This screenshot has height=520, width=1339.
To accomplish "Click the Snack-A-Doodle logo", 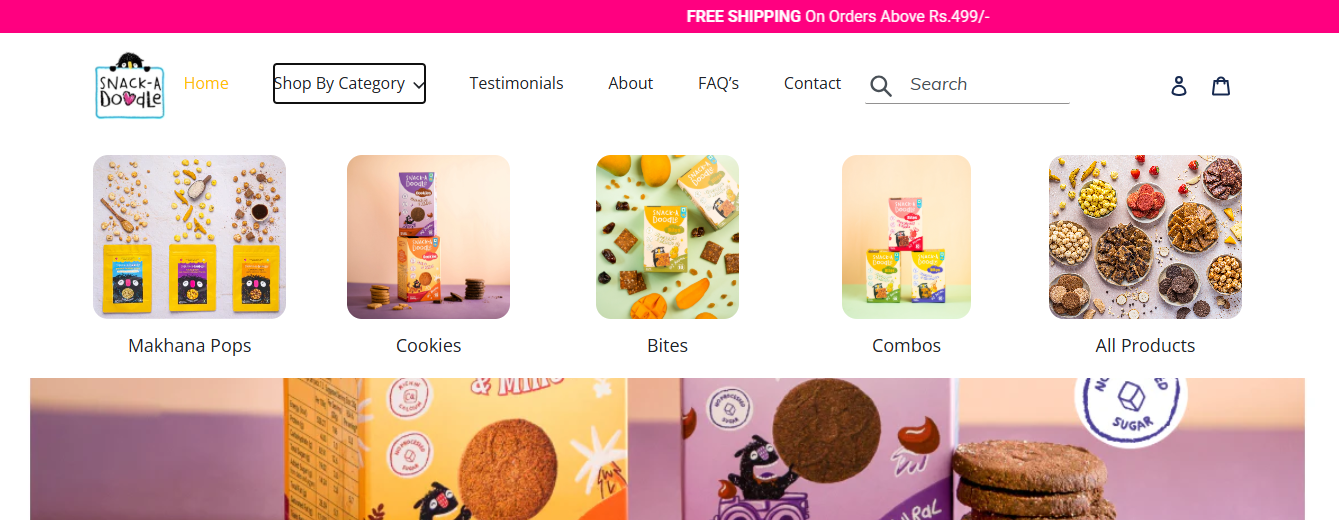I will (x=130, y=85).
